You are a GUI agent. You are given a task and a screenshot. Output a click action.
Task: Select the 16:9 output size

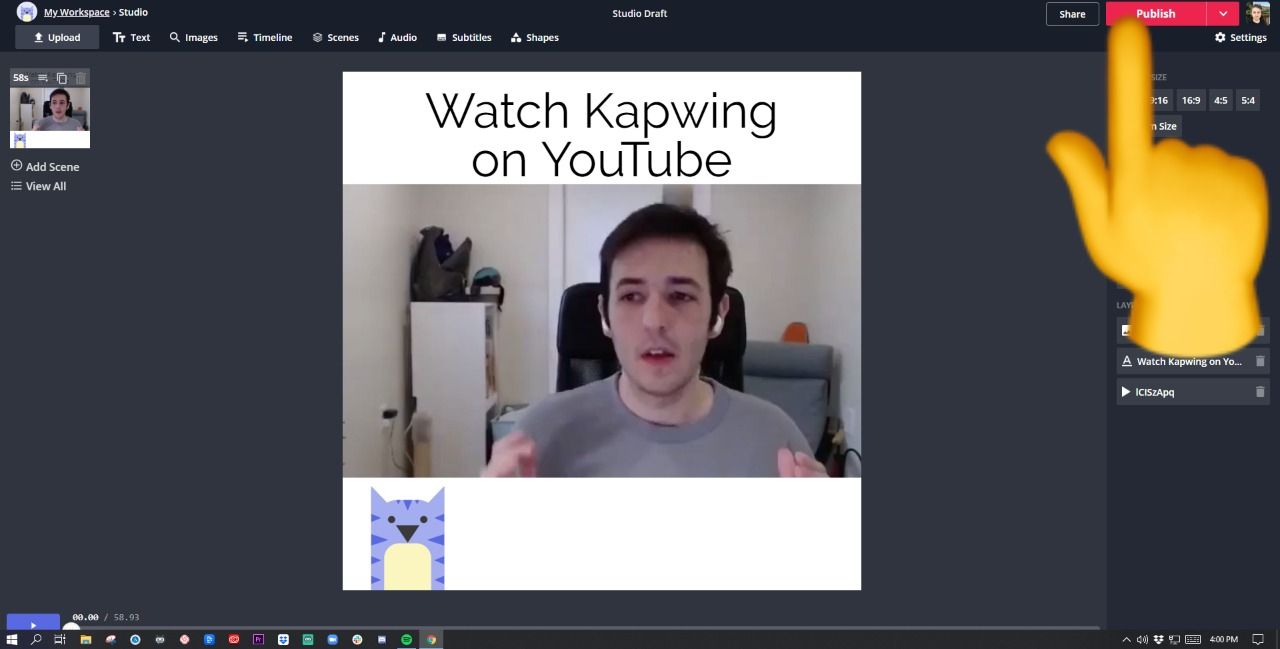coord(1190,100)
